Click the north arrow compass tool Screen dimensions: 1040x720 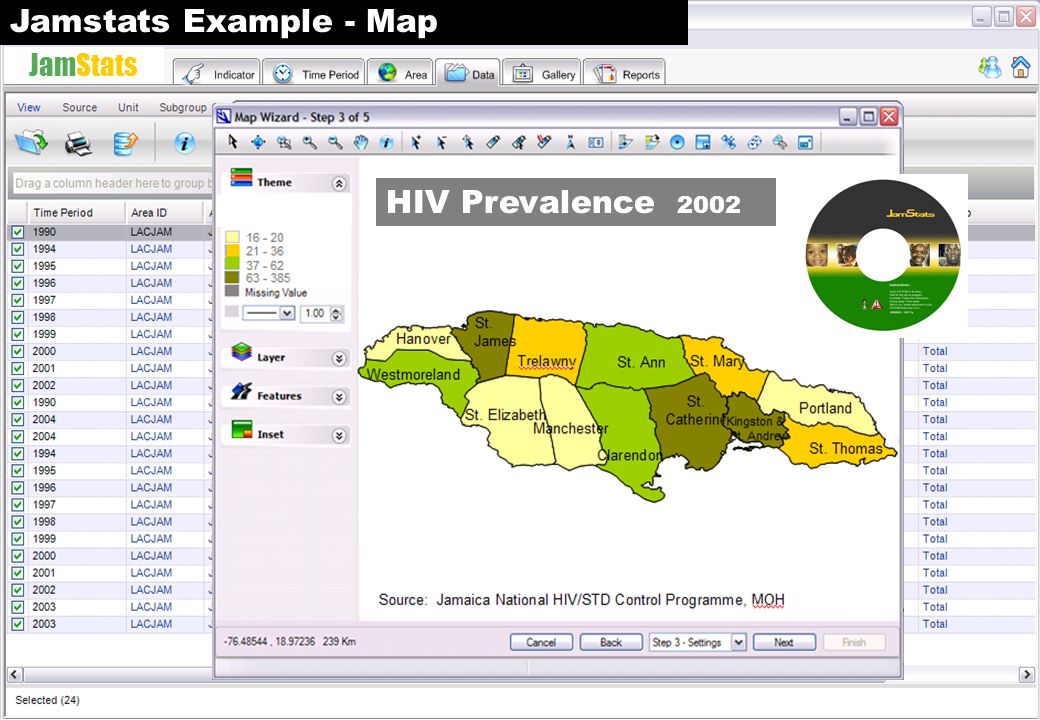(x=570, y=142)
